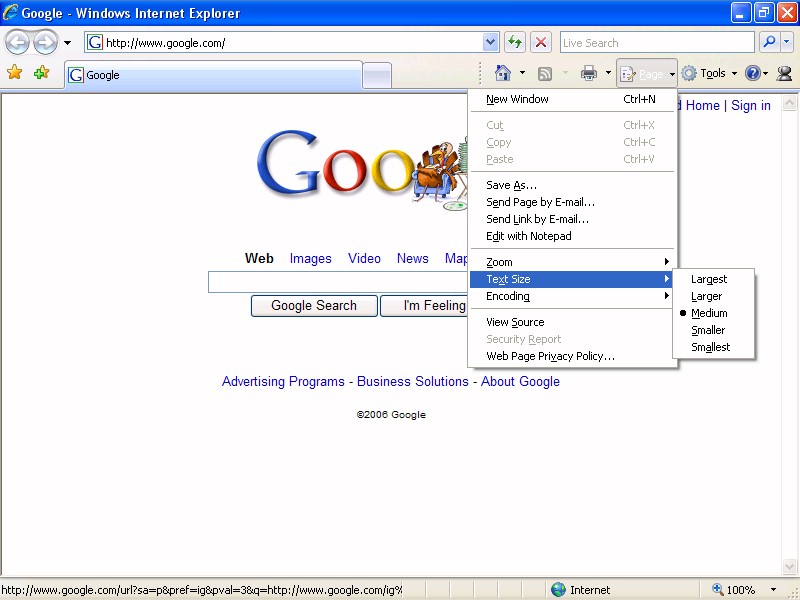
Task: Click the scrollbar up arrow
Action: (789, 103)
